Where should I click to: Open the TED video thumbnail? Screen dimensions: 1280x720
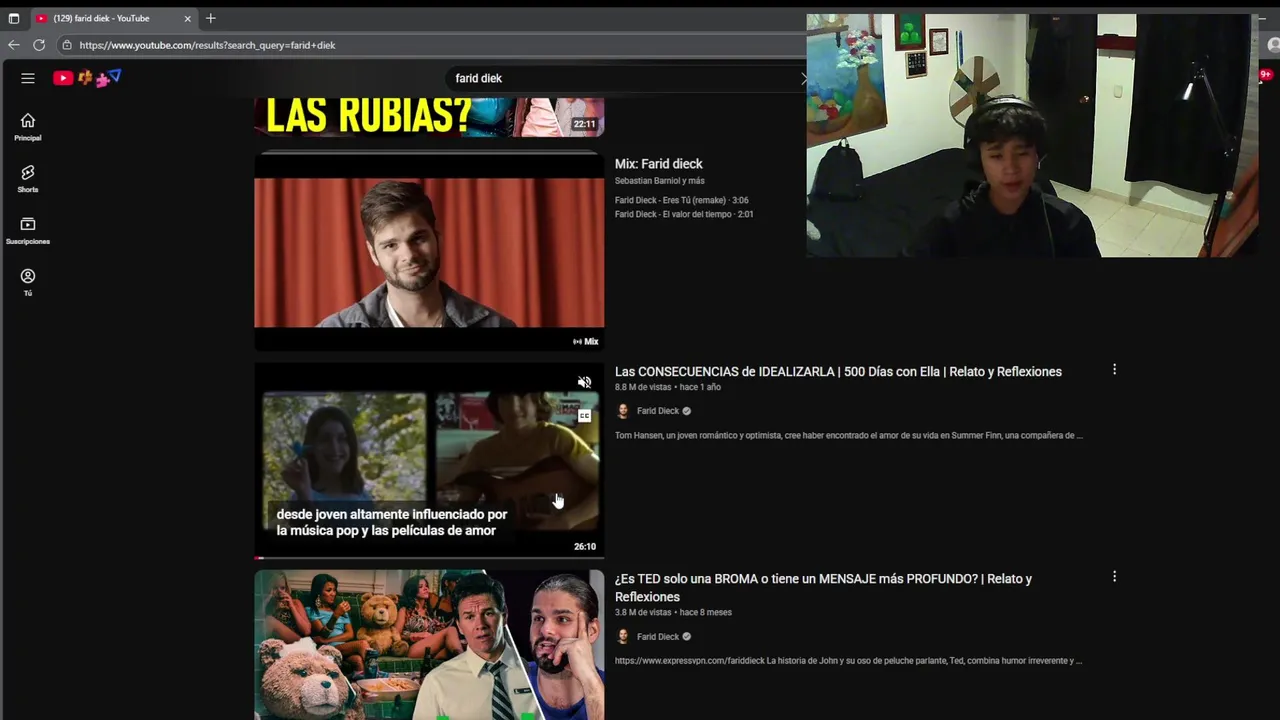(429, 645)
